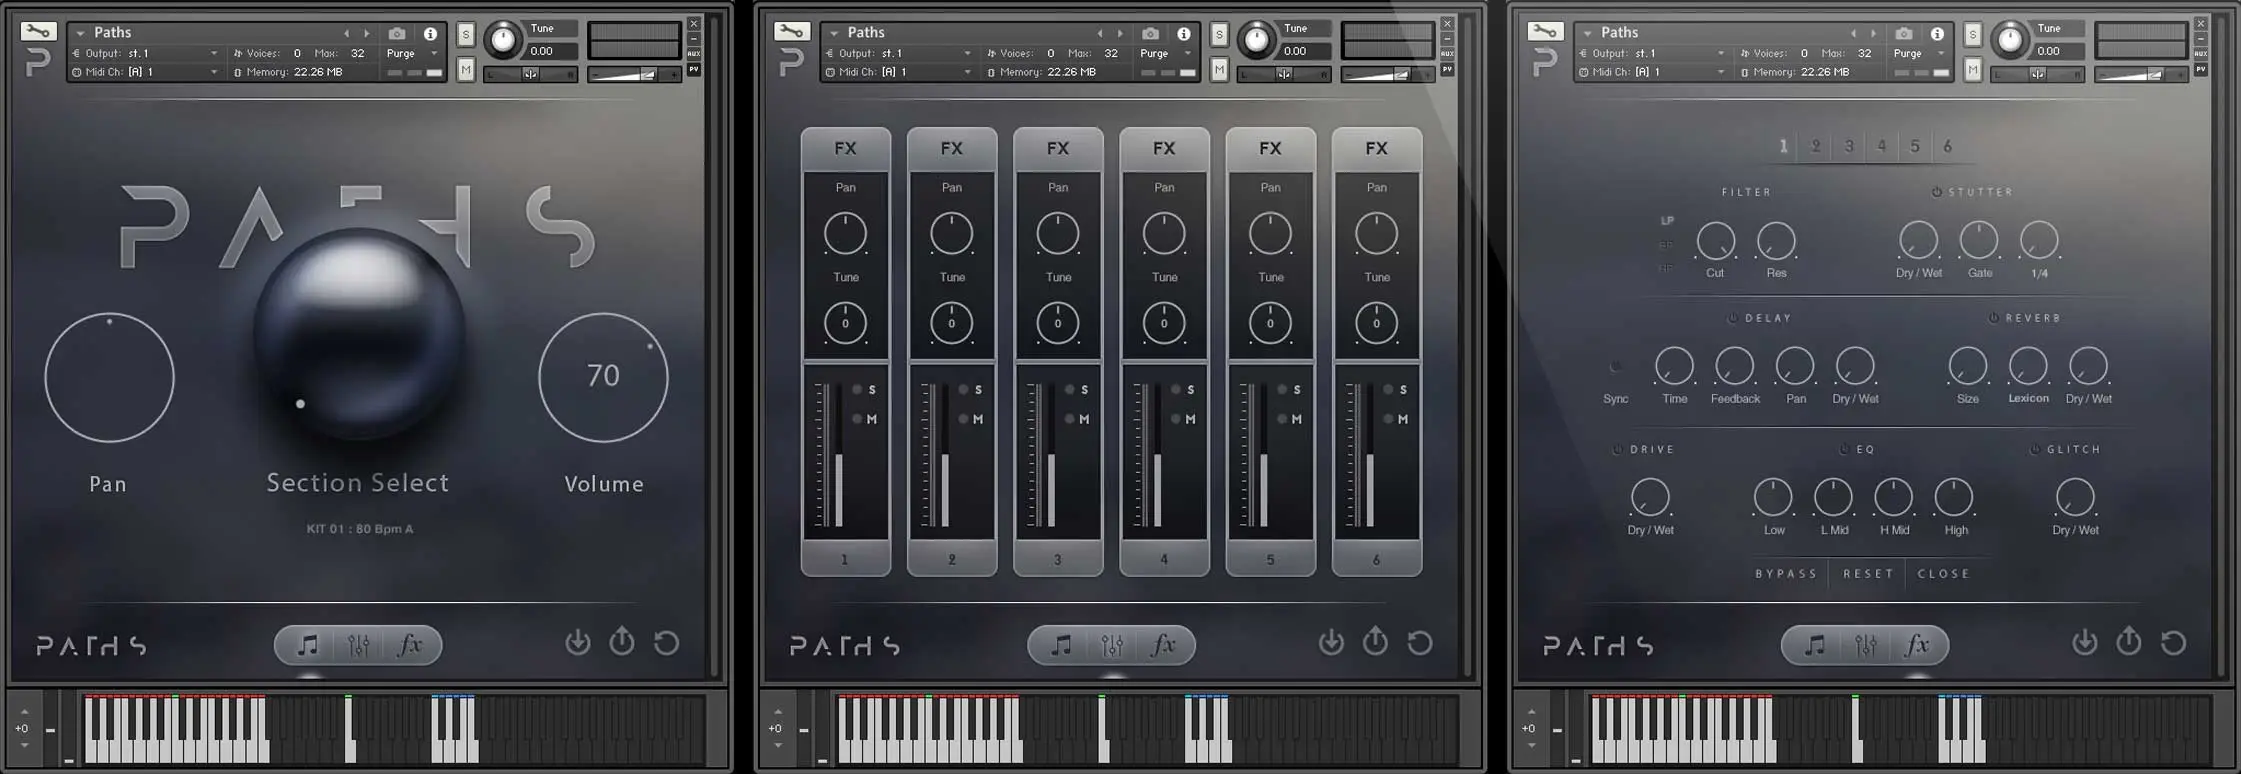2241x774 pixels.
Task: Open mixer sliders tab in main view
Action: (x=359, y=646)
